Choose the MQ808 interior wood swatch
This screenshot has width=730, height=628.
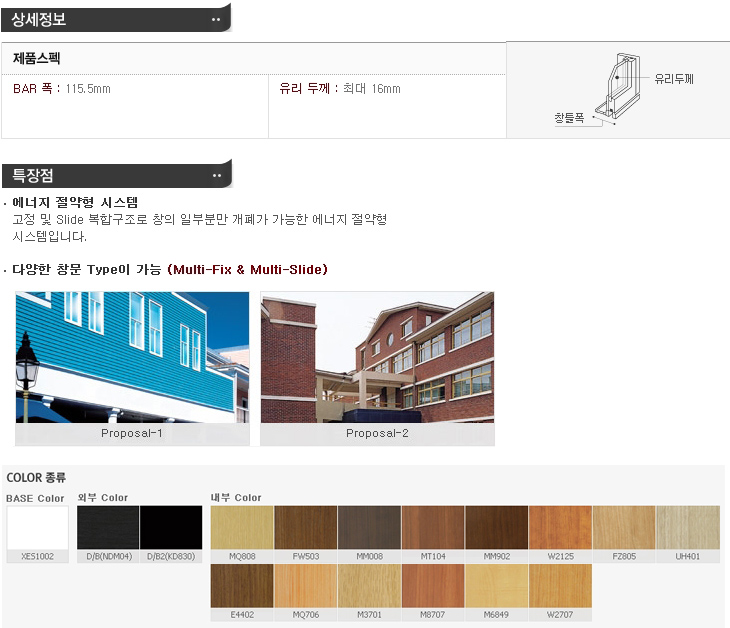click(242, 527)
